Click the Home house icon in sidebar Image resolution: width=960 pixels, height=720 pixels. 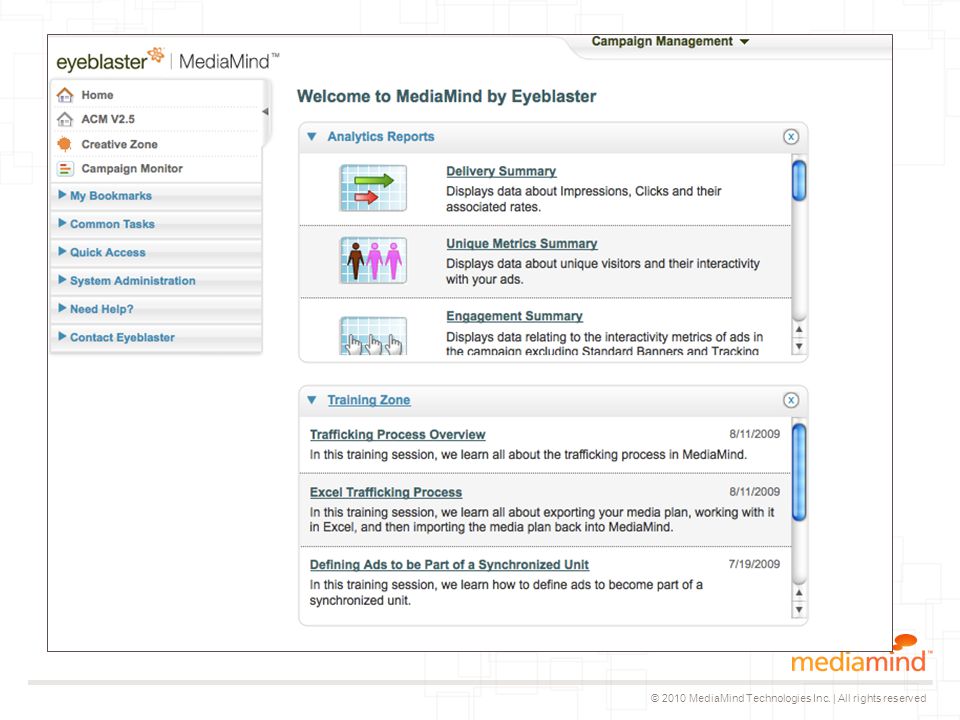(65, 95)
